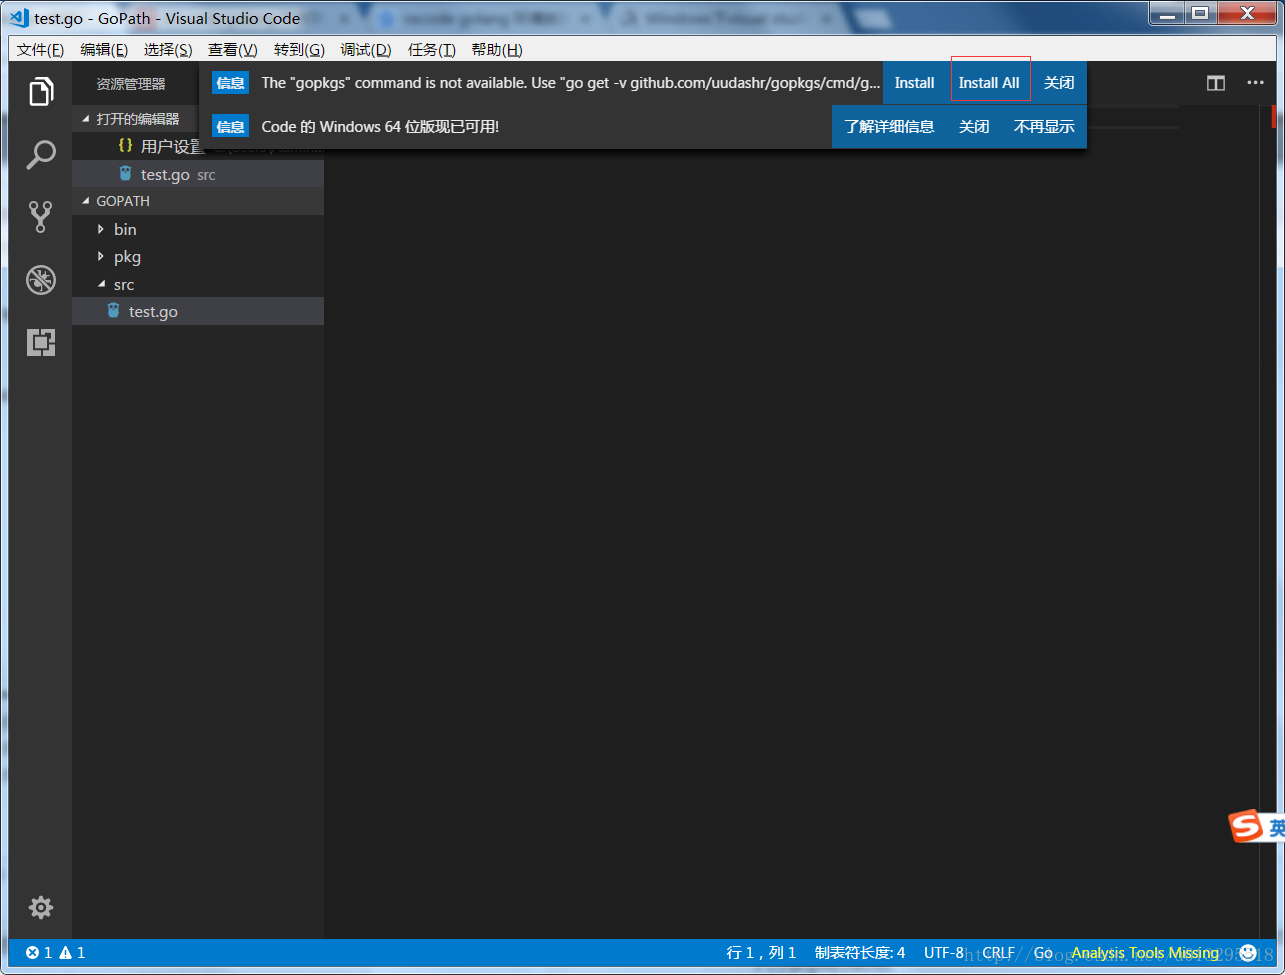Click the VS Code logo in title bar

pos(19,18)
